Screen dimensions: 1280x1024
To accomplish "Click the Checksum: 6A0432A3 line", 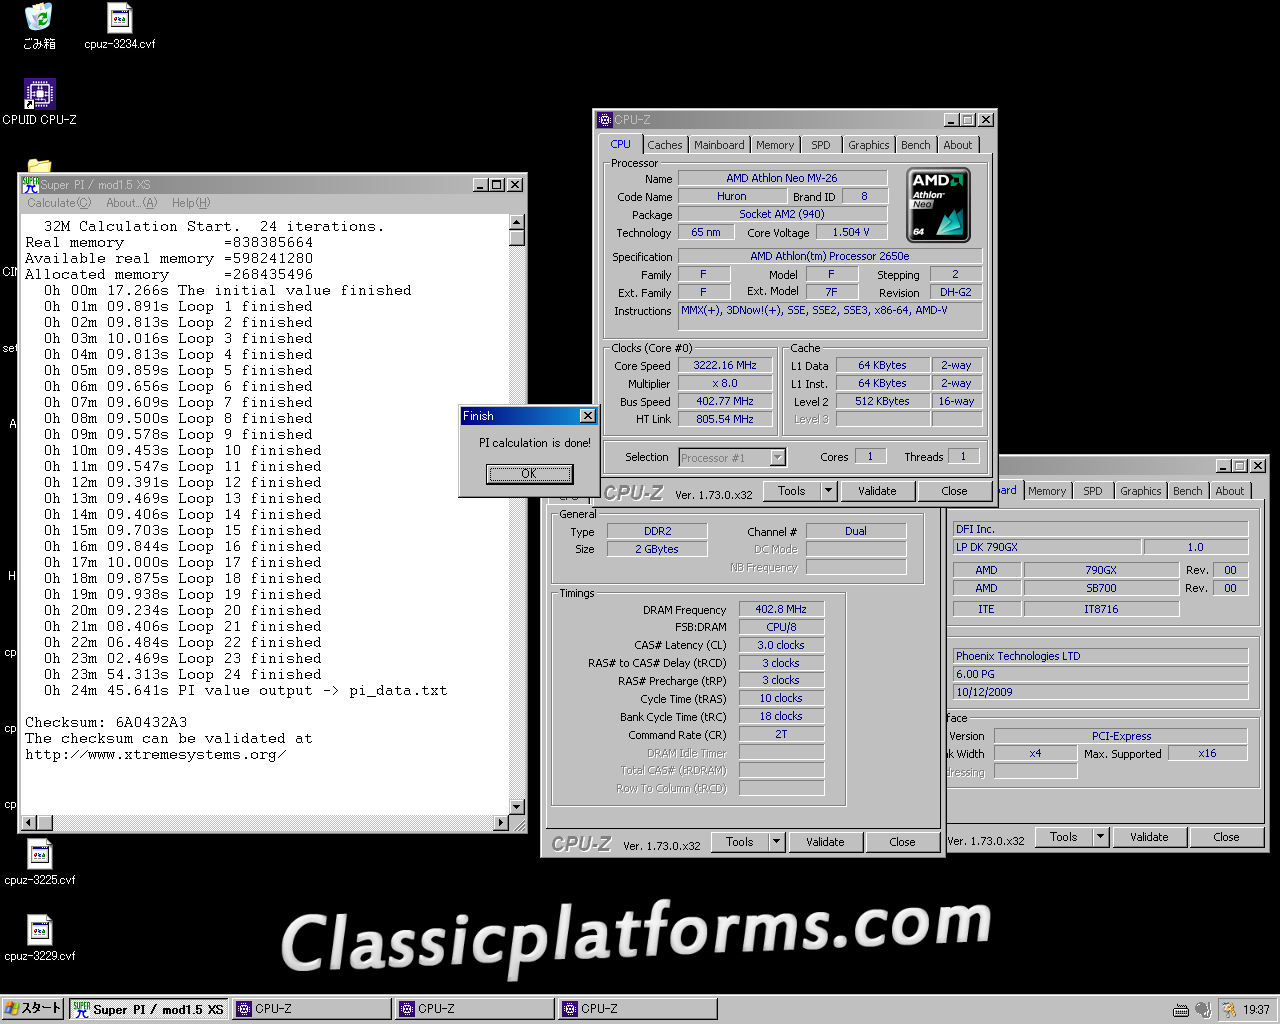I will 106,722.
